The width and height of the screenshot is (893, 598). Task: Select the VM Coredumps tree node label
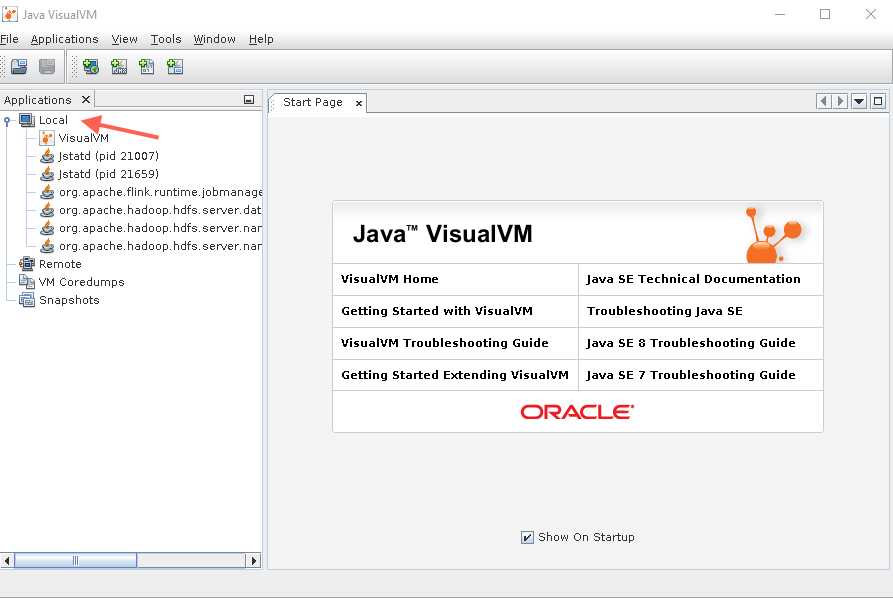[81, 282]
